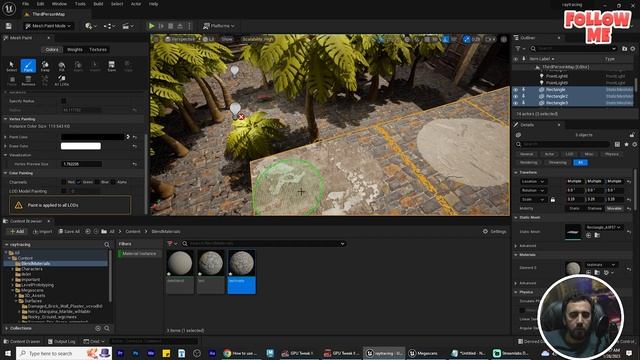The height and width of the screenshot is (360, 640).
Task: Toggle the Material Instance filter
Action: pyautogui.click(x=140, y=253)
